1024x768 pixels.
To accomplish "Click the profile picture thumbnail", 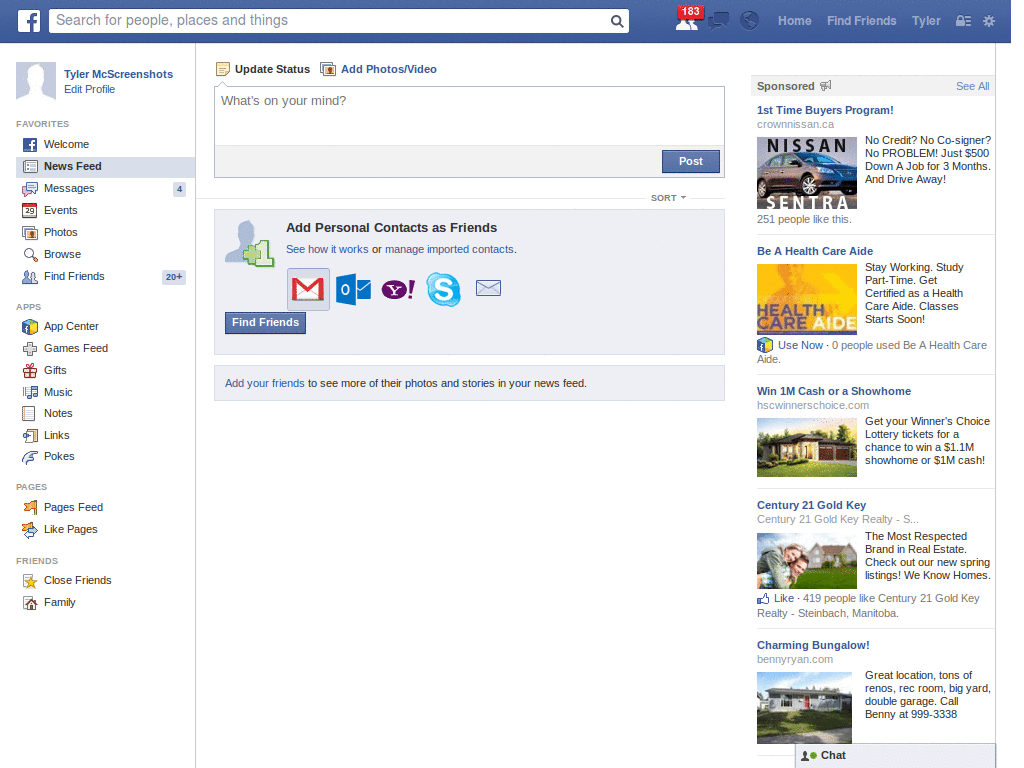I will [x=36, y=82].
